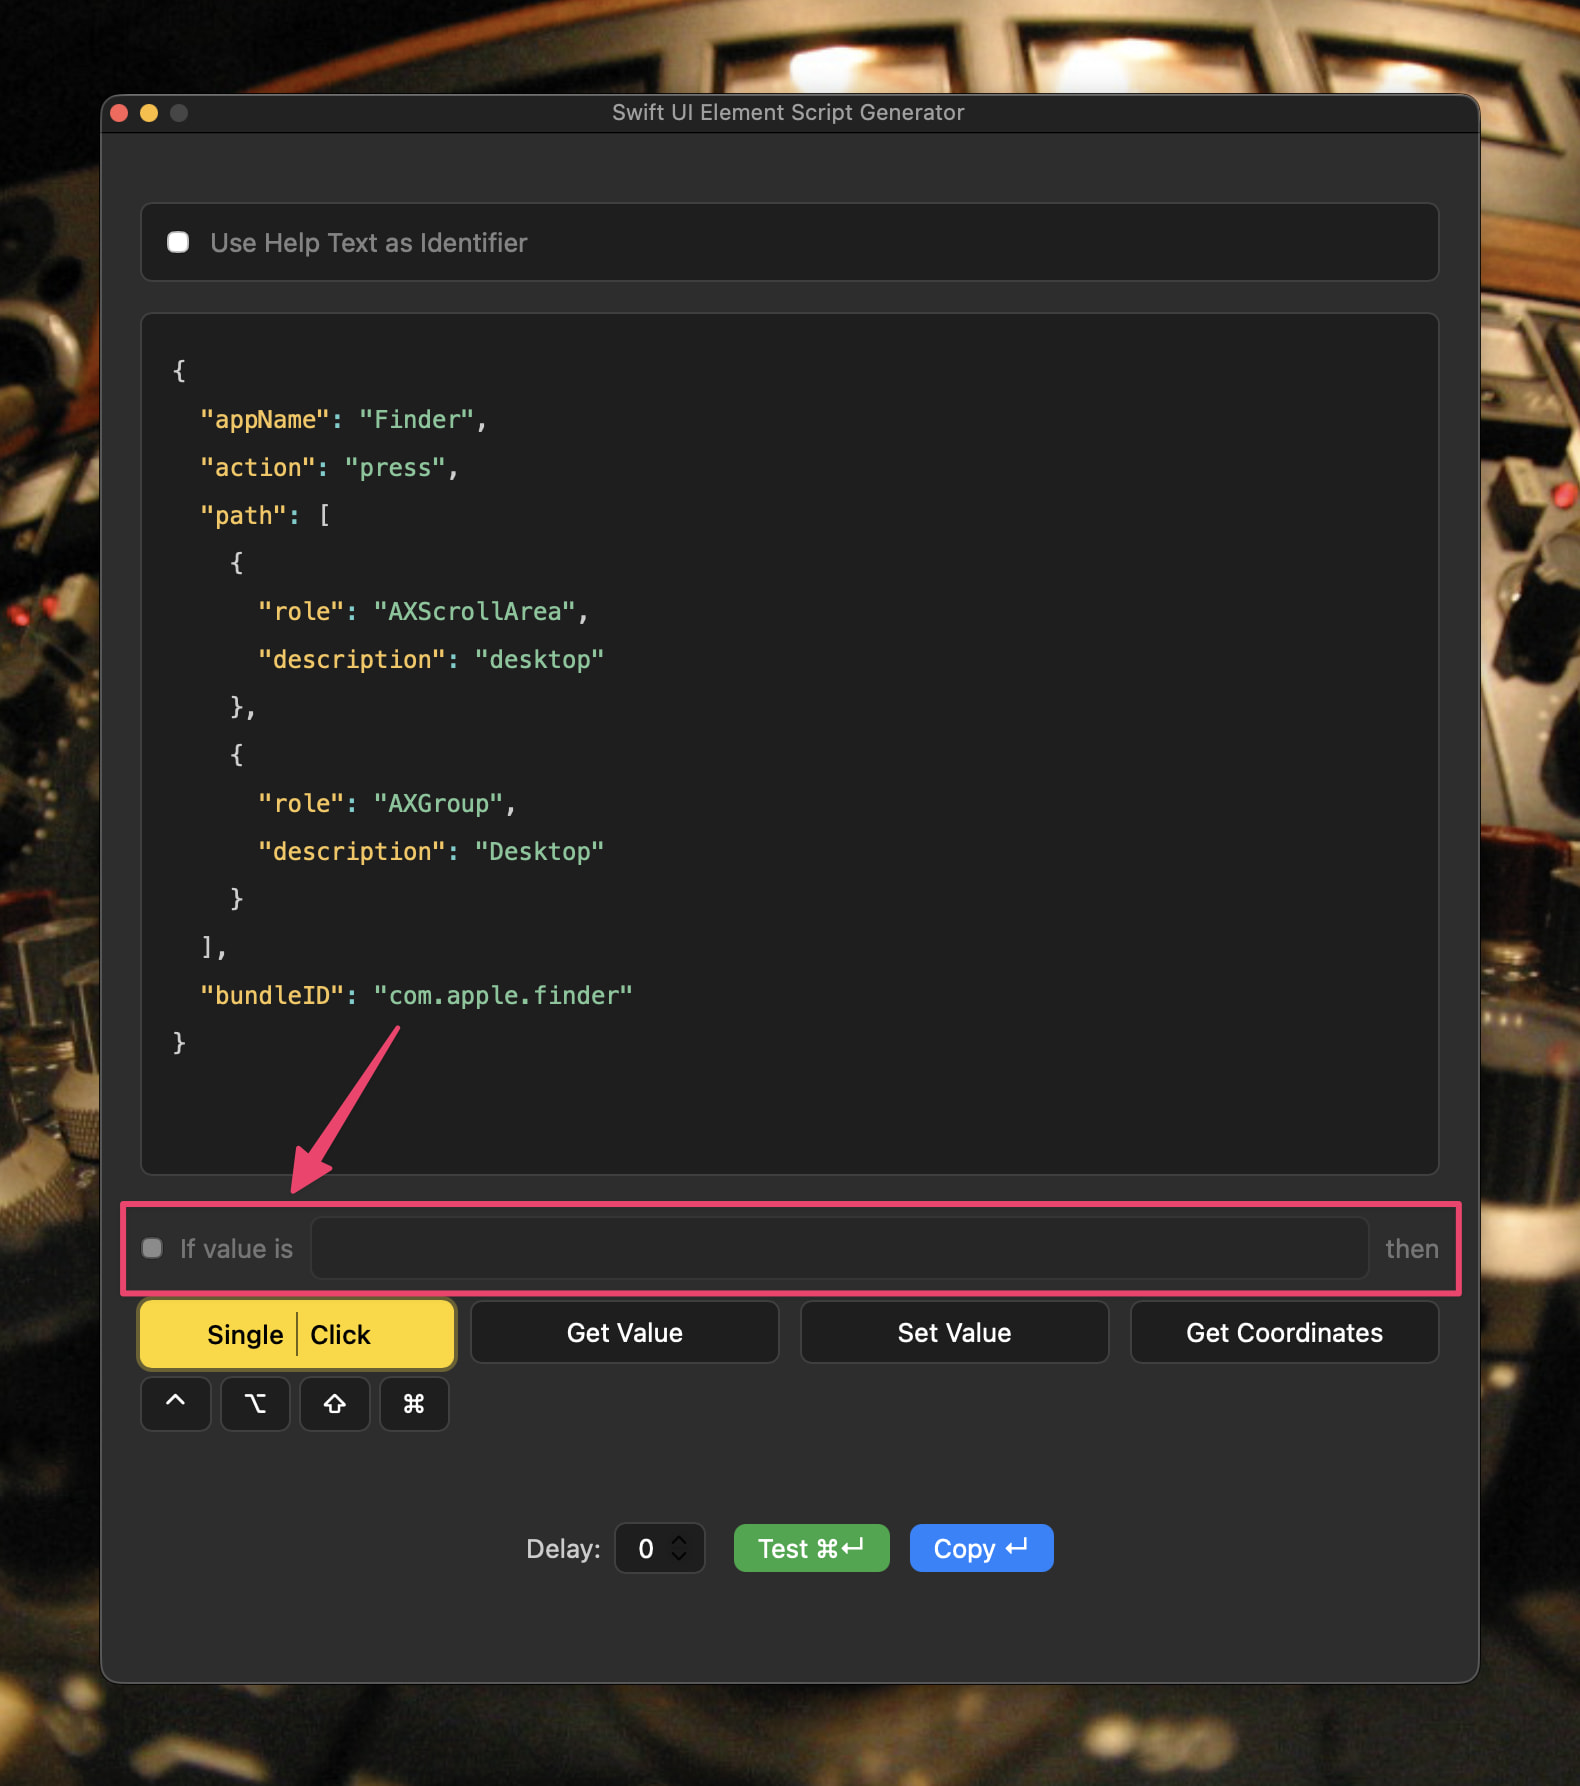The width and height of the screenshot is (1580, 1786).
Task: Check the 'If value is' condition checkbox
Action: tap(152, 1248)
